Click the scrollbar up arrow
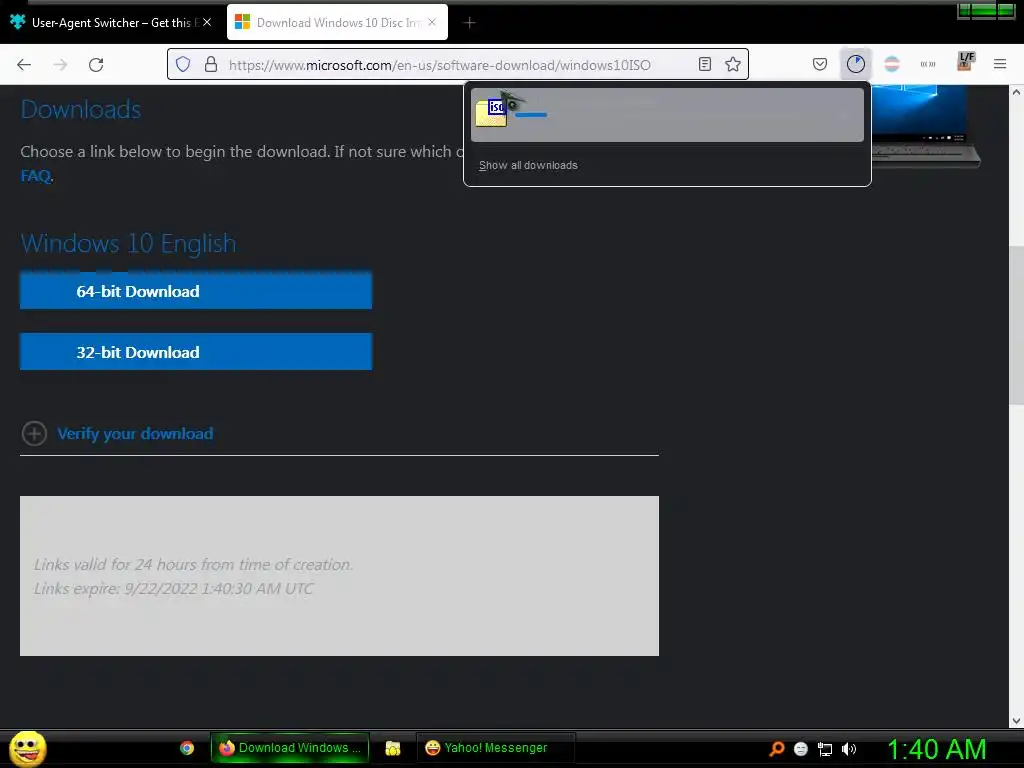The image size is (1024, 768). [x=1016, y=93]
